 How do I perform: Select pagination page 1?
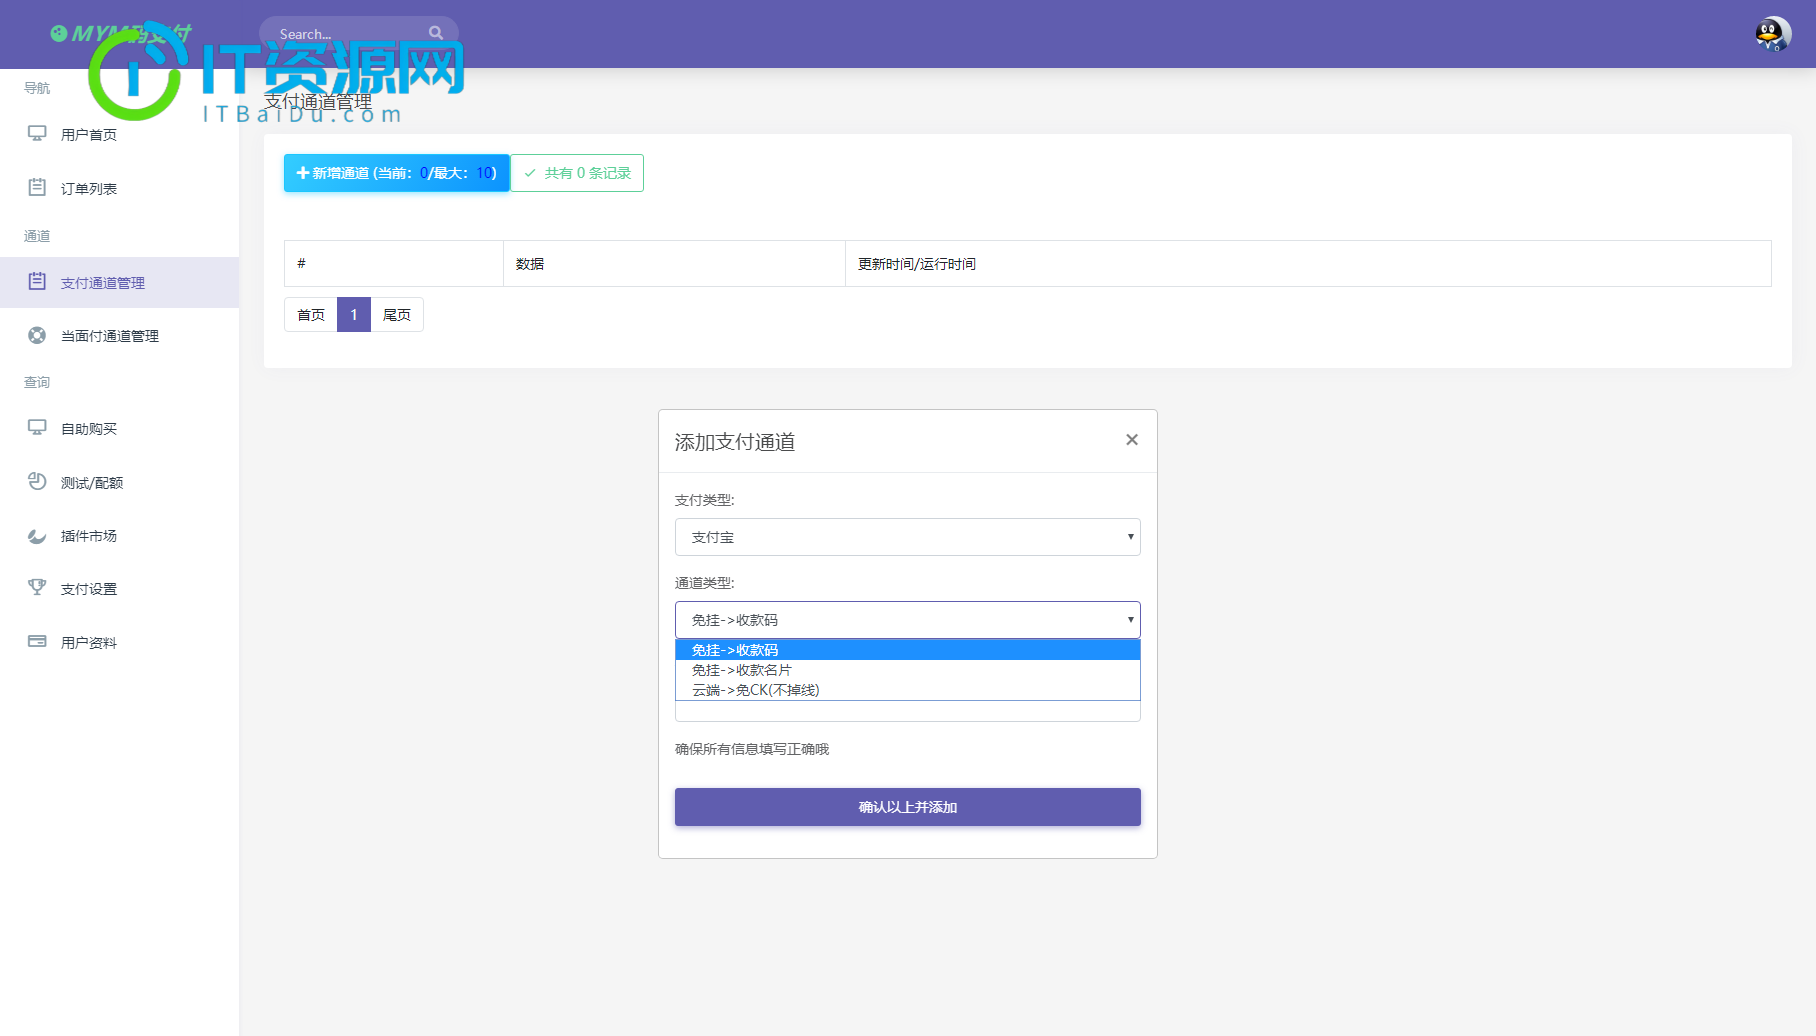click(354, 314)
